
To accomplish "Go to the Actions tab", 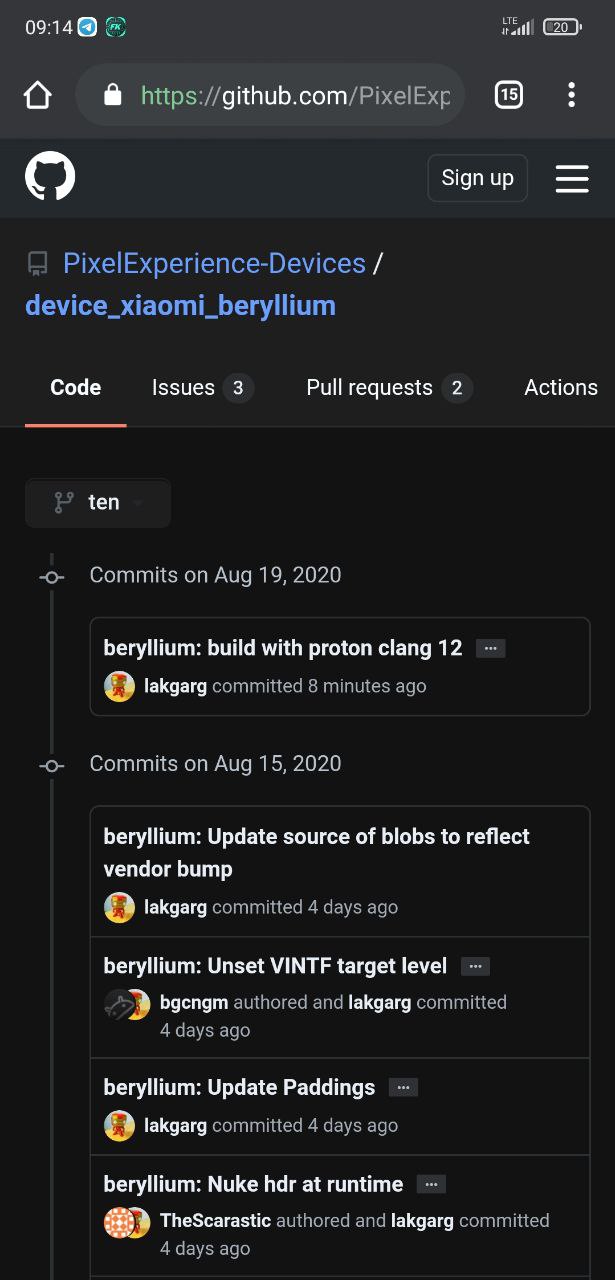I will click(560, 388).
